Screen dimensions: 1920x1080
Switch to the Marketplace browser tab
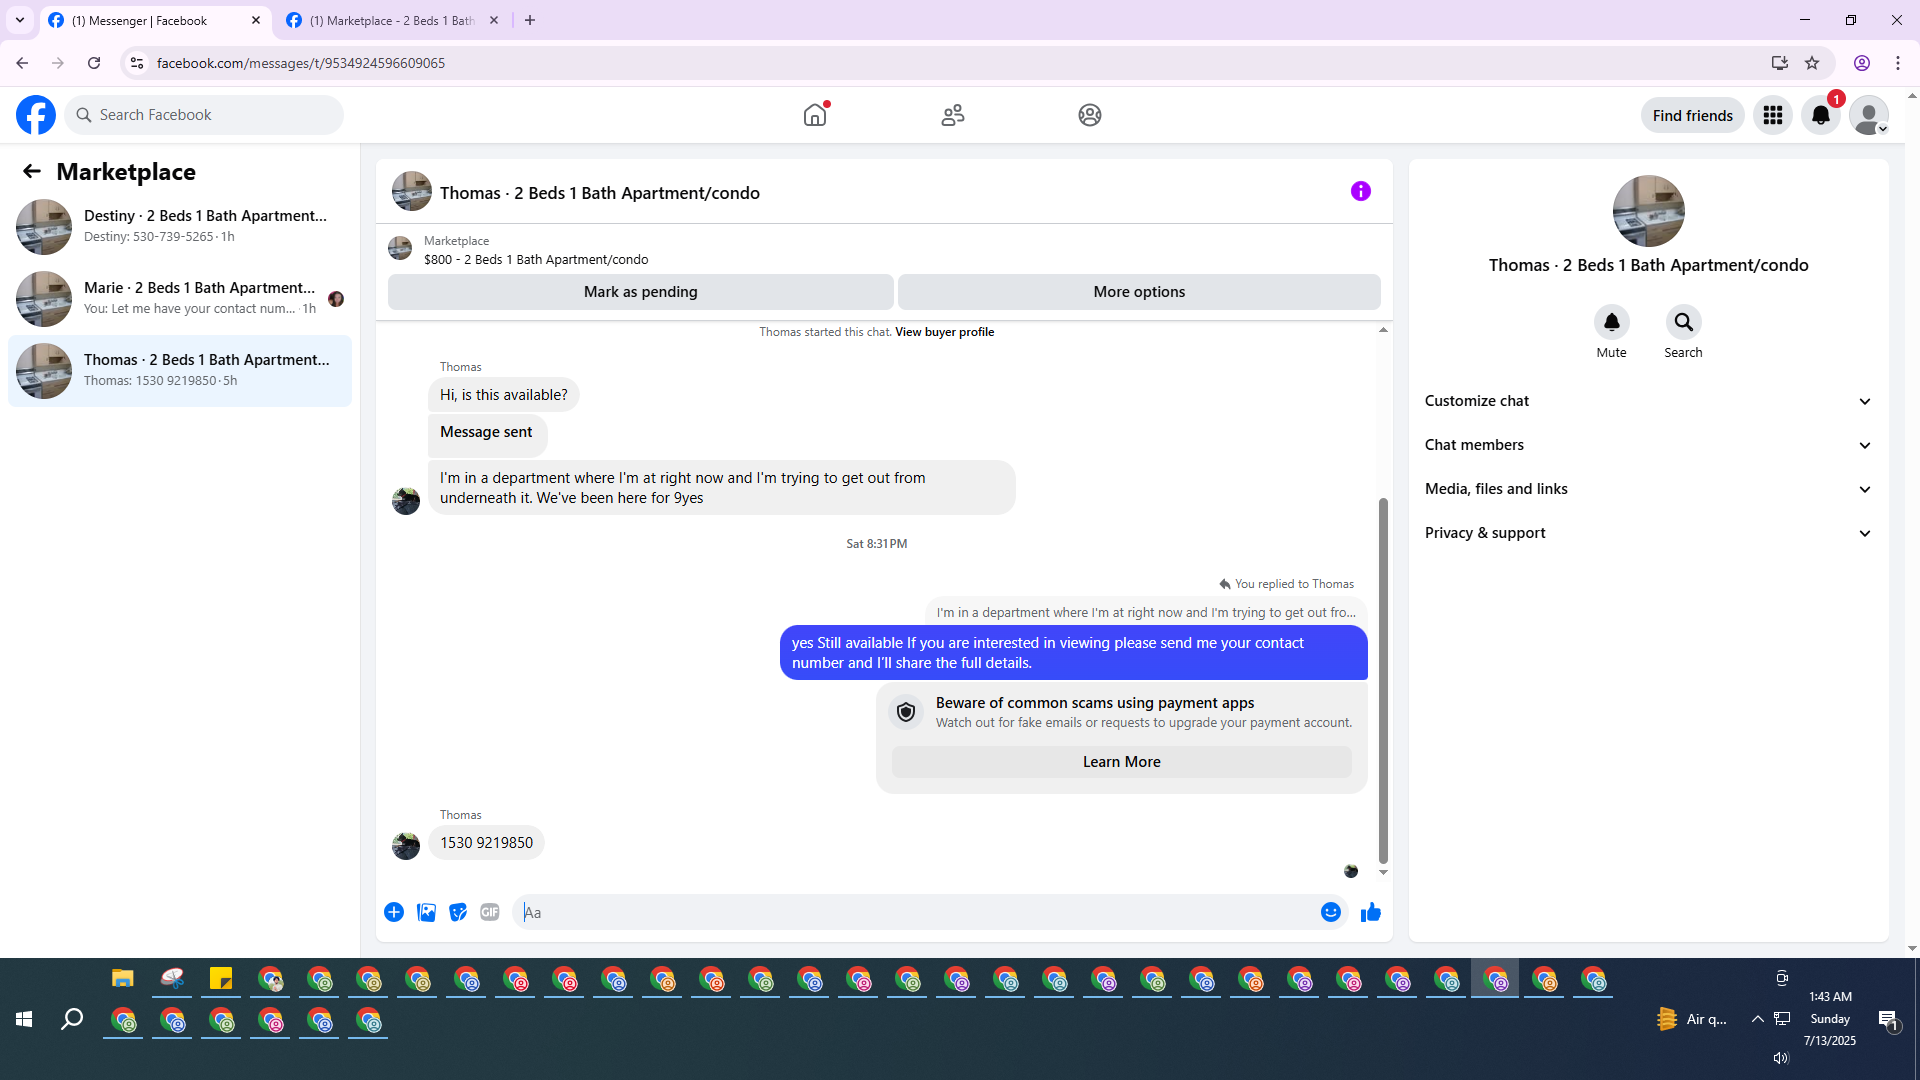392,20
